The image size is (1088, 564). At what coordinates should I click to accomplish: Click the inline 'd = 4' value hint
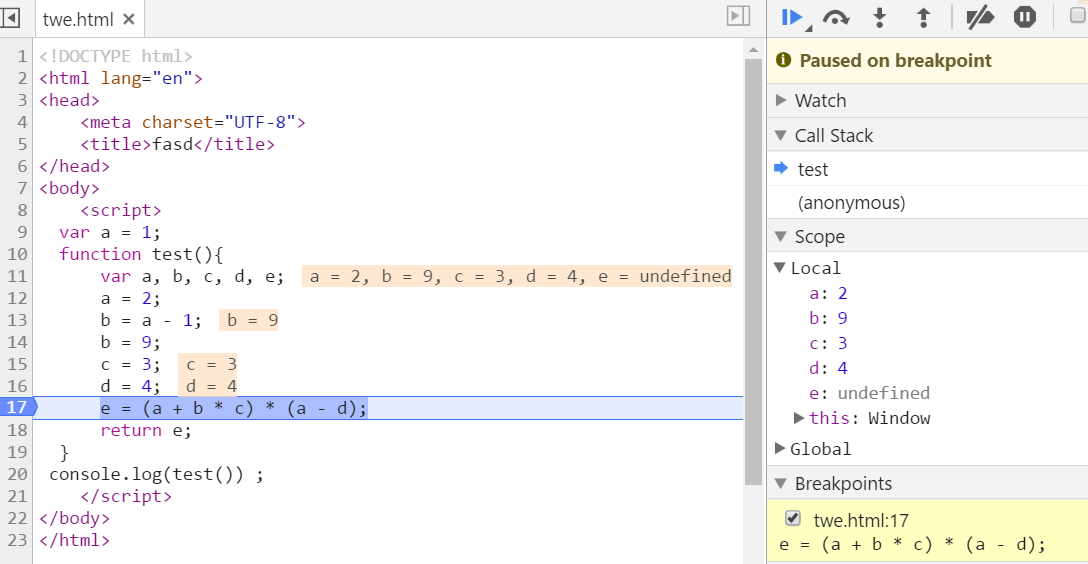207,386
